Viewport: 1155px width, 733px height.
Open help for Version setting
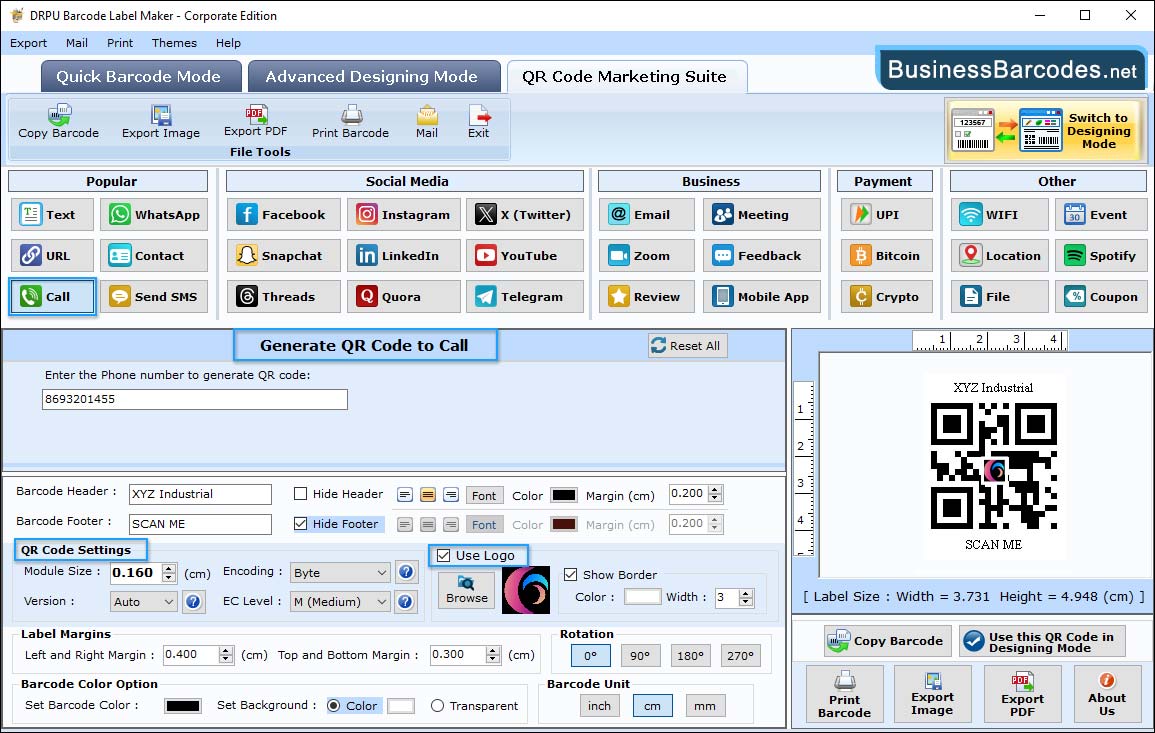click(x=193, y=601)
